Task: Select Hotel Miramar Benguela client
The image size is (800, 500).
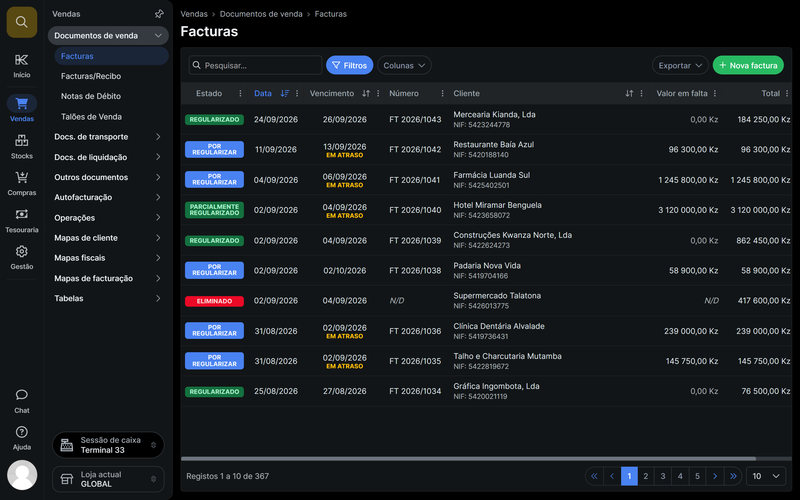Action: click(x=497, y=205)
